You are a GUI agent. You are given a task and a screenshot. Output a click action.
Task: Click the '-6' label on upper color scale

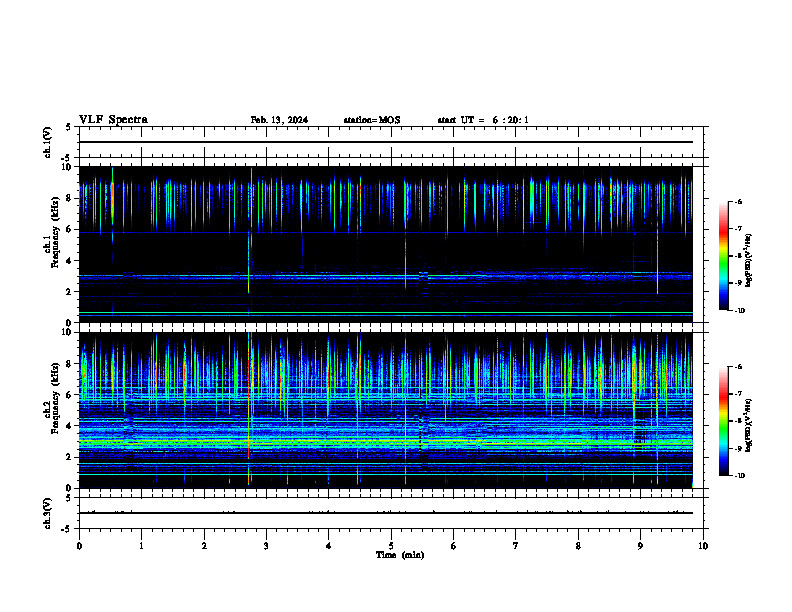[738, 201]
